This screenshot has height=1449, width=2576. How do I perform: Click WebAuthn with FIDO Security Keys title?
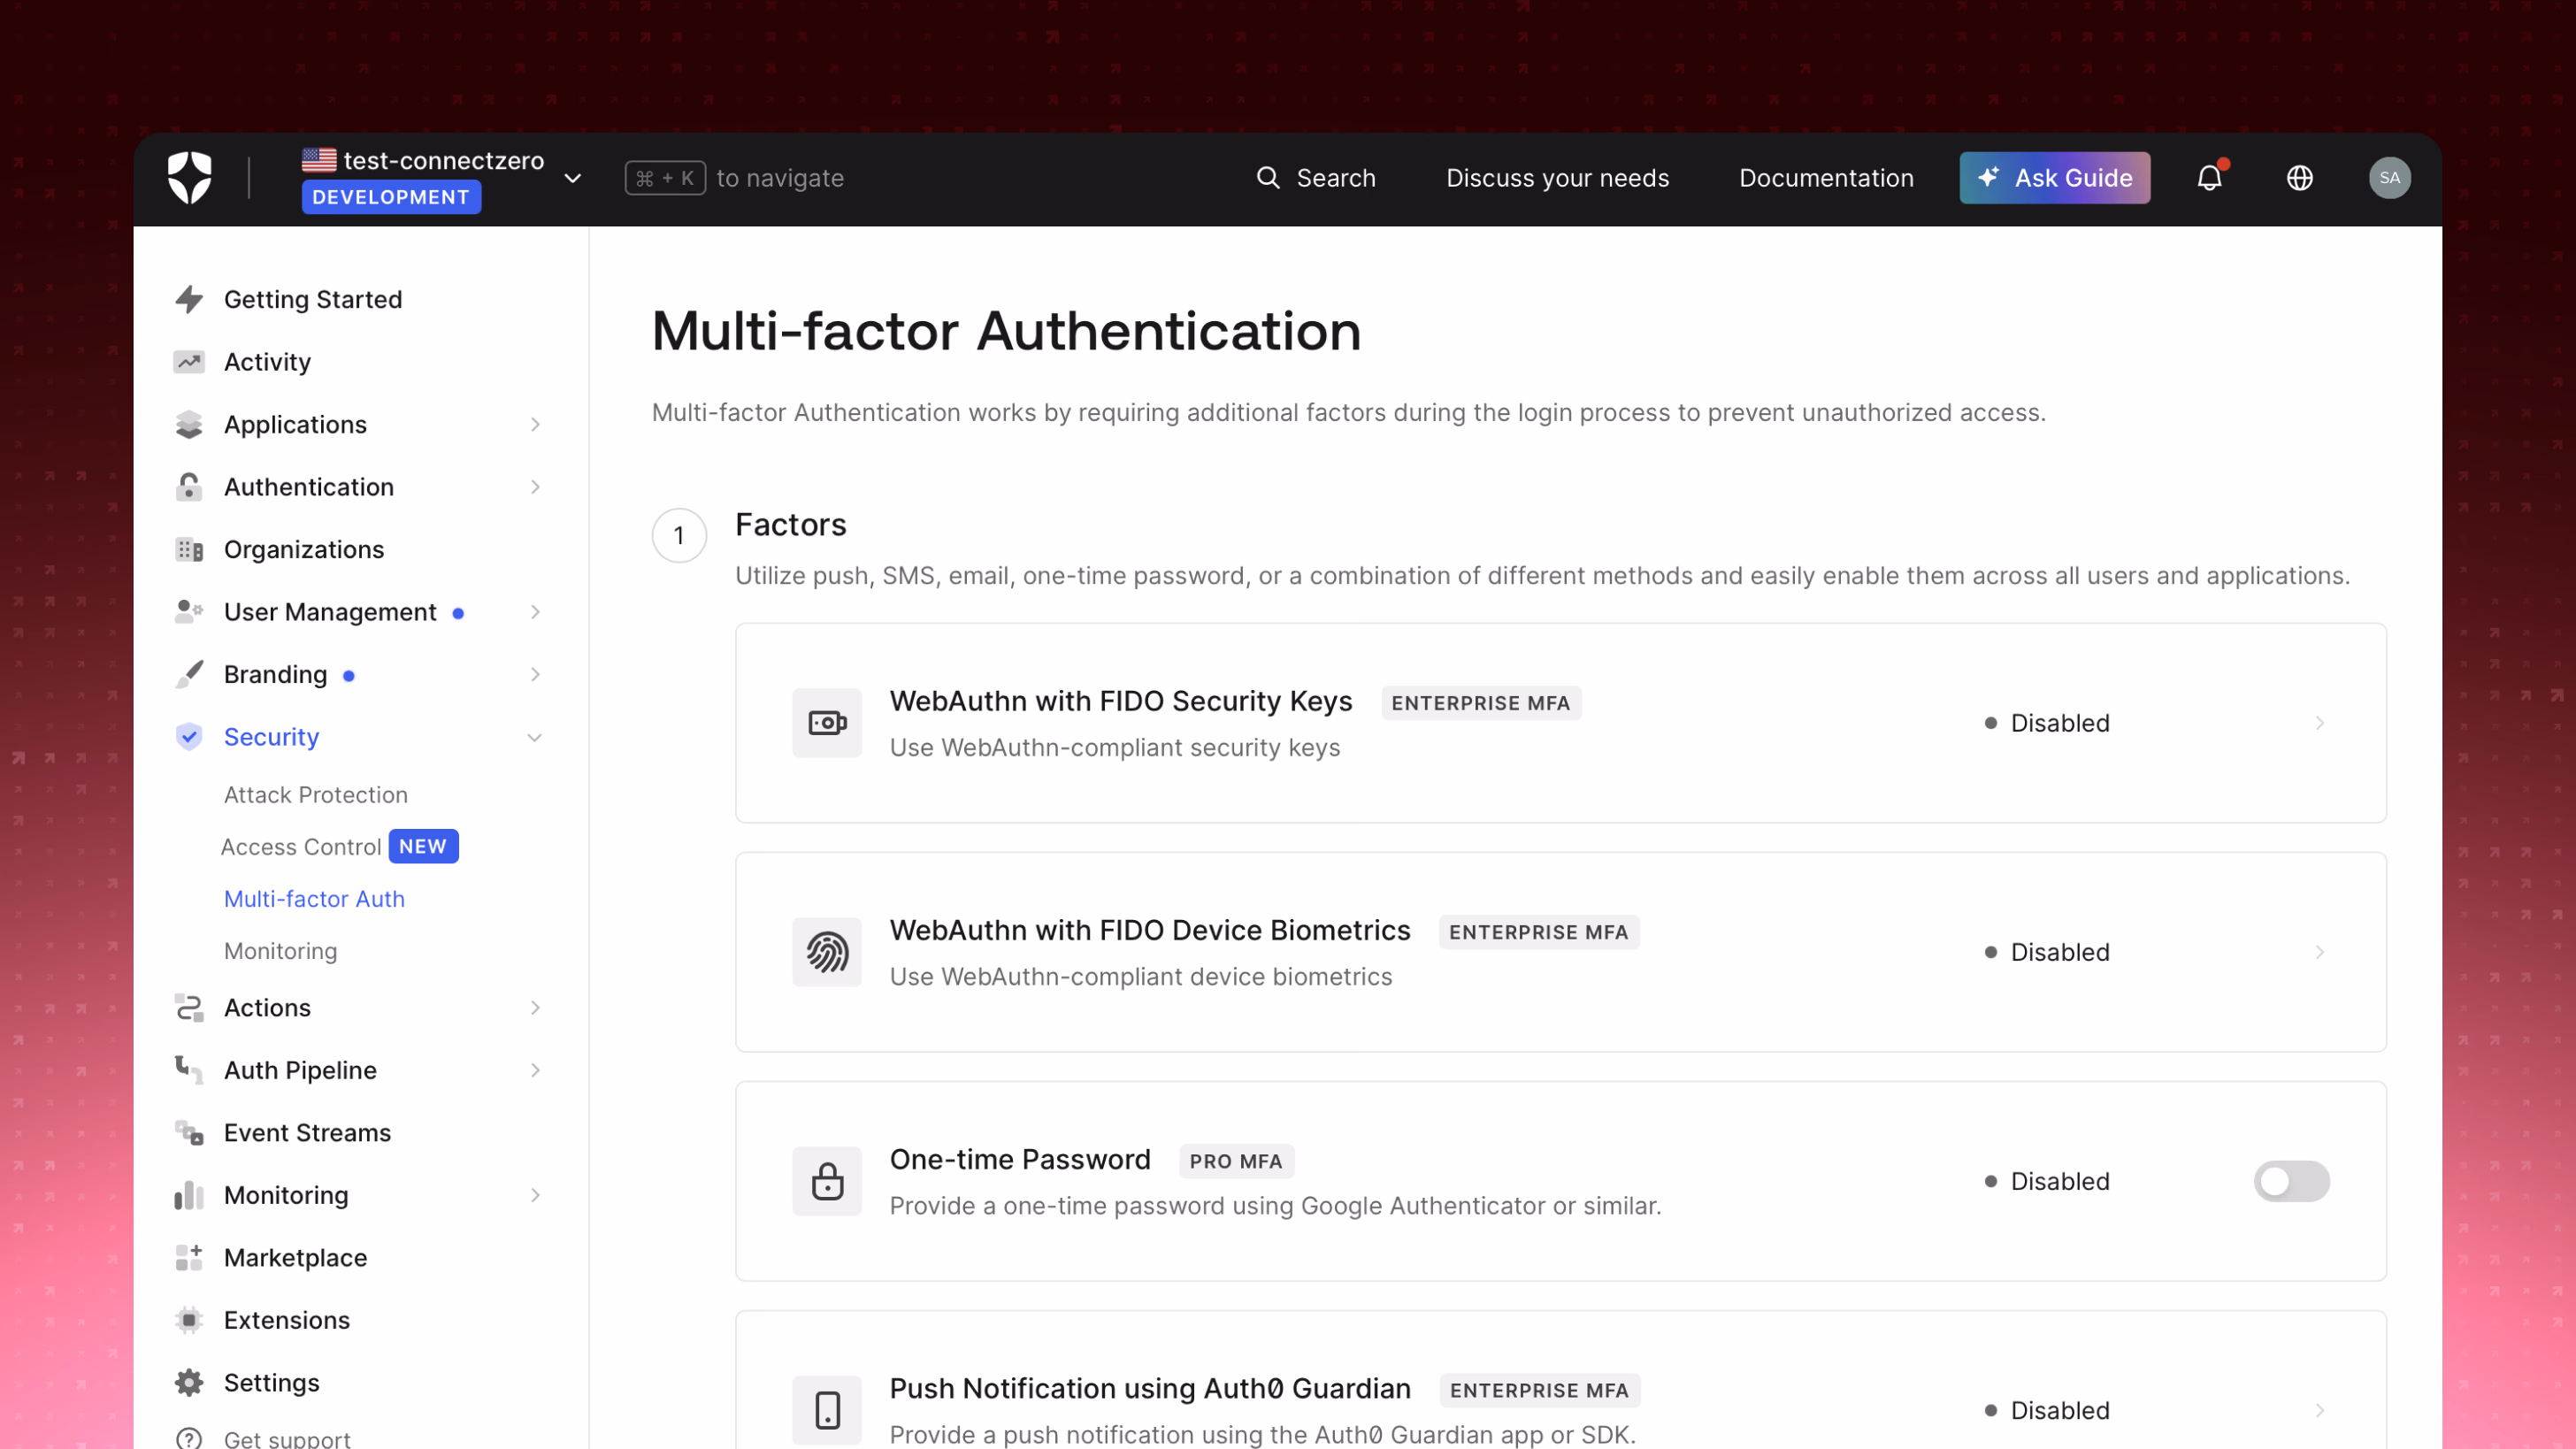tap(1121, 701)
